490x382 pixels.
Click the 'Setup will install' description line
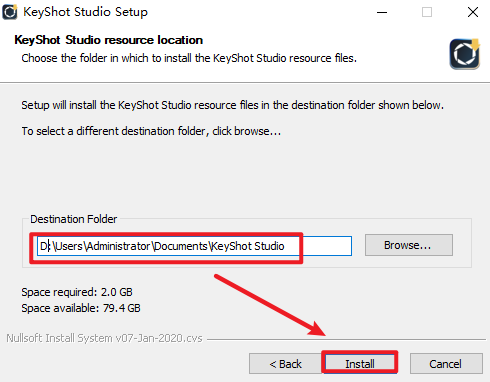[232, 105]
